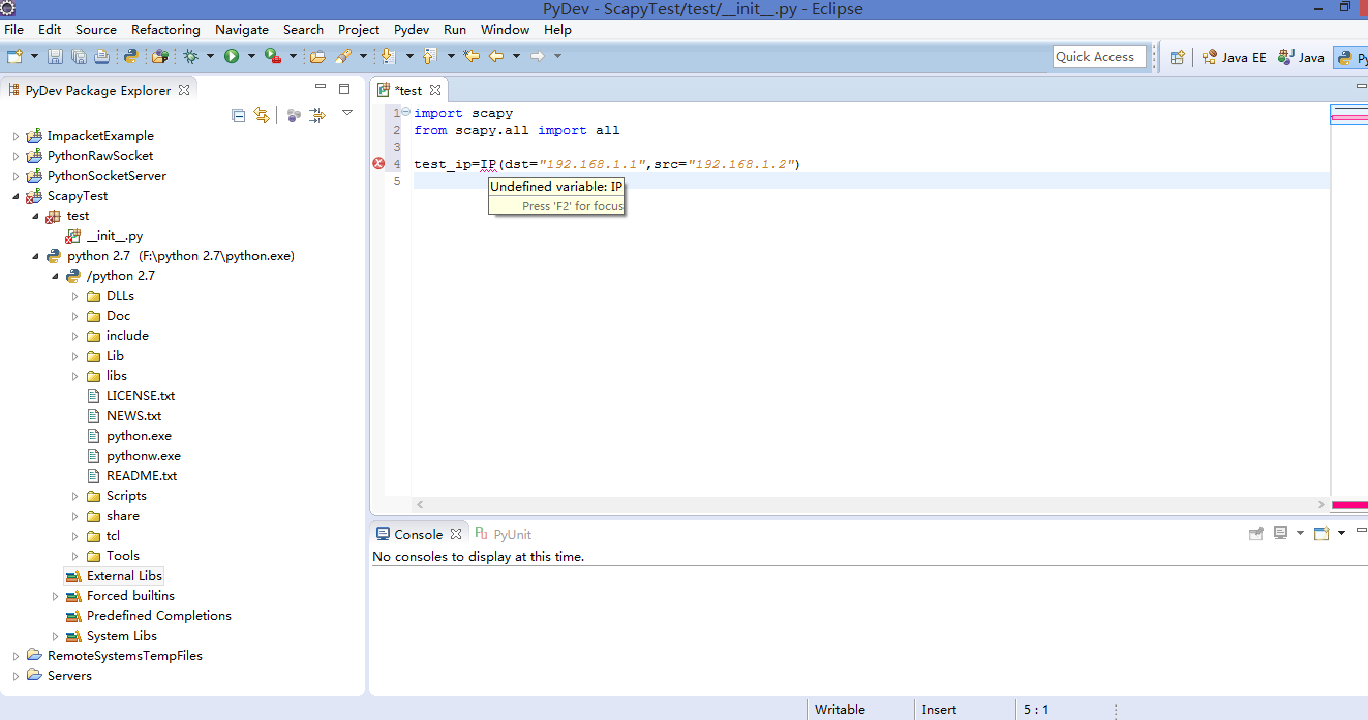Viewport: 1368px width, 720px height.
Task: Expand the System Libs node
Action: click(56, 636)
